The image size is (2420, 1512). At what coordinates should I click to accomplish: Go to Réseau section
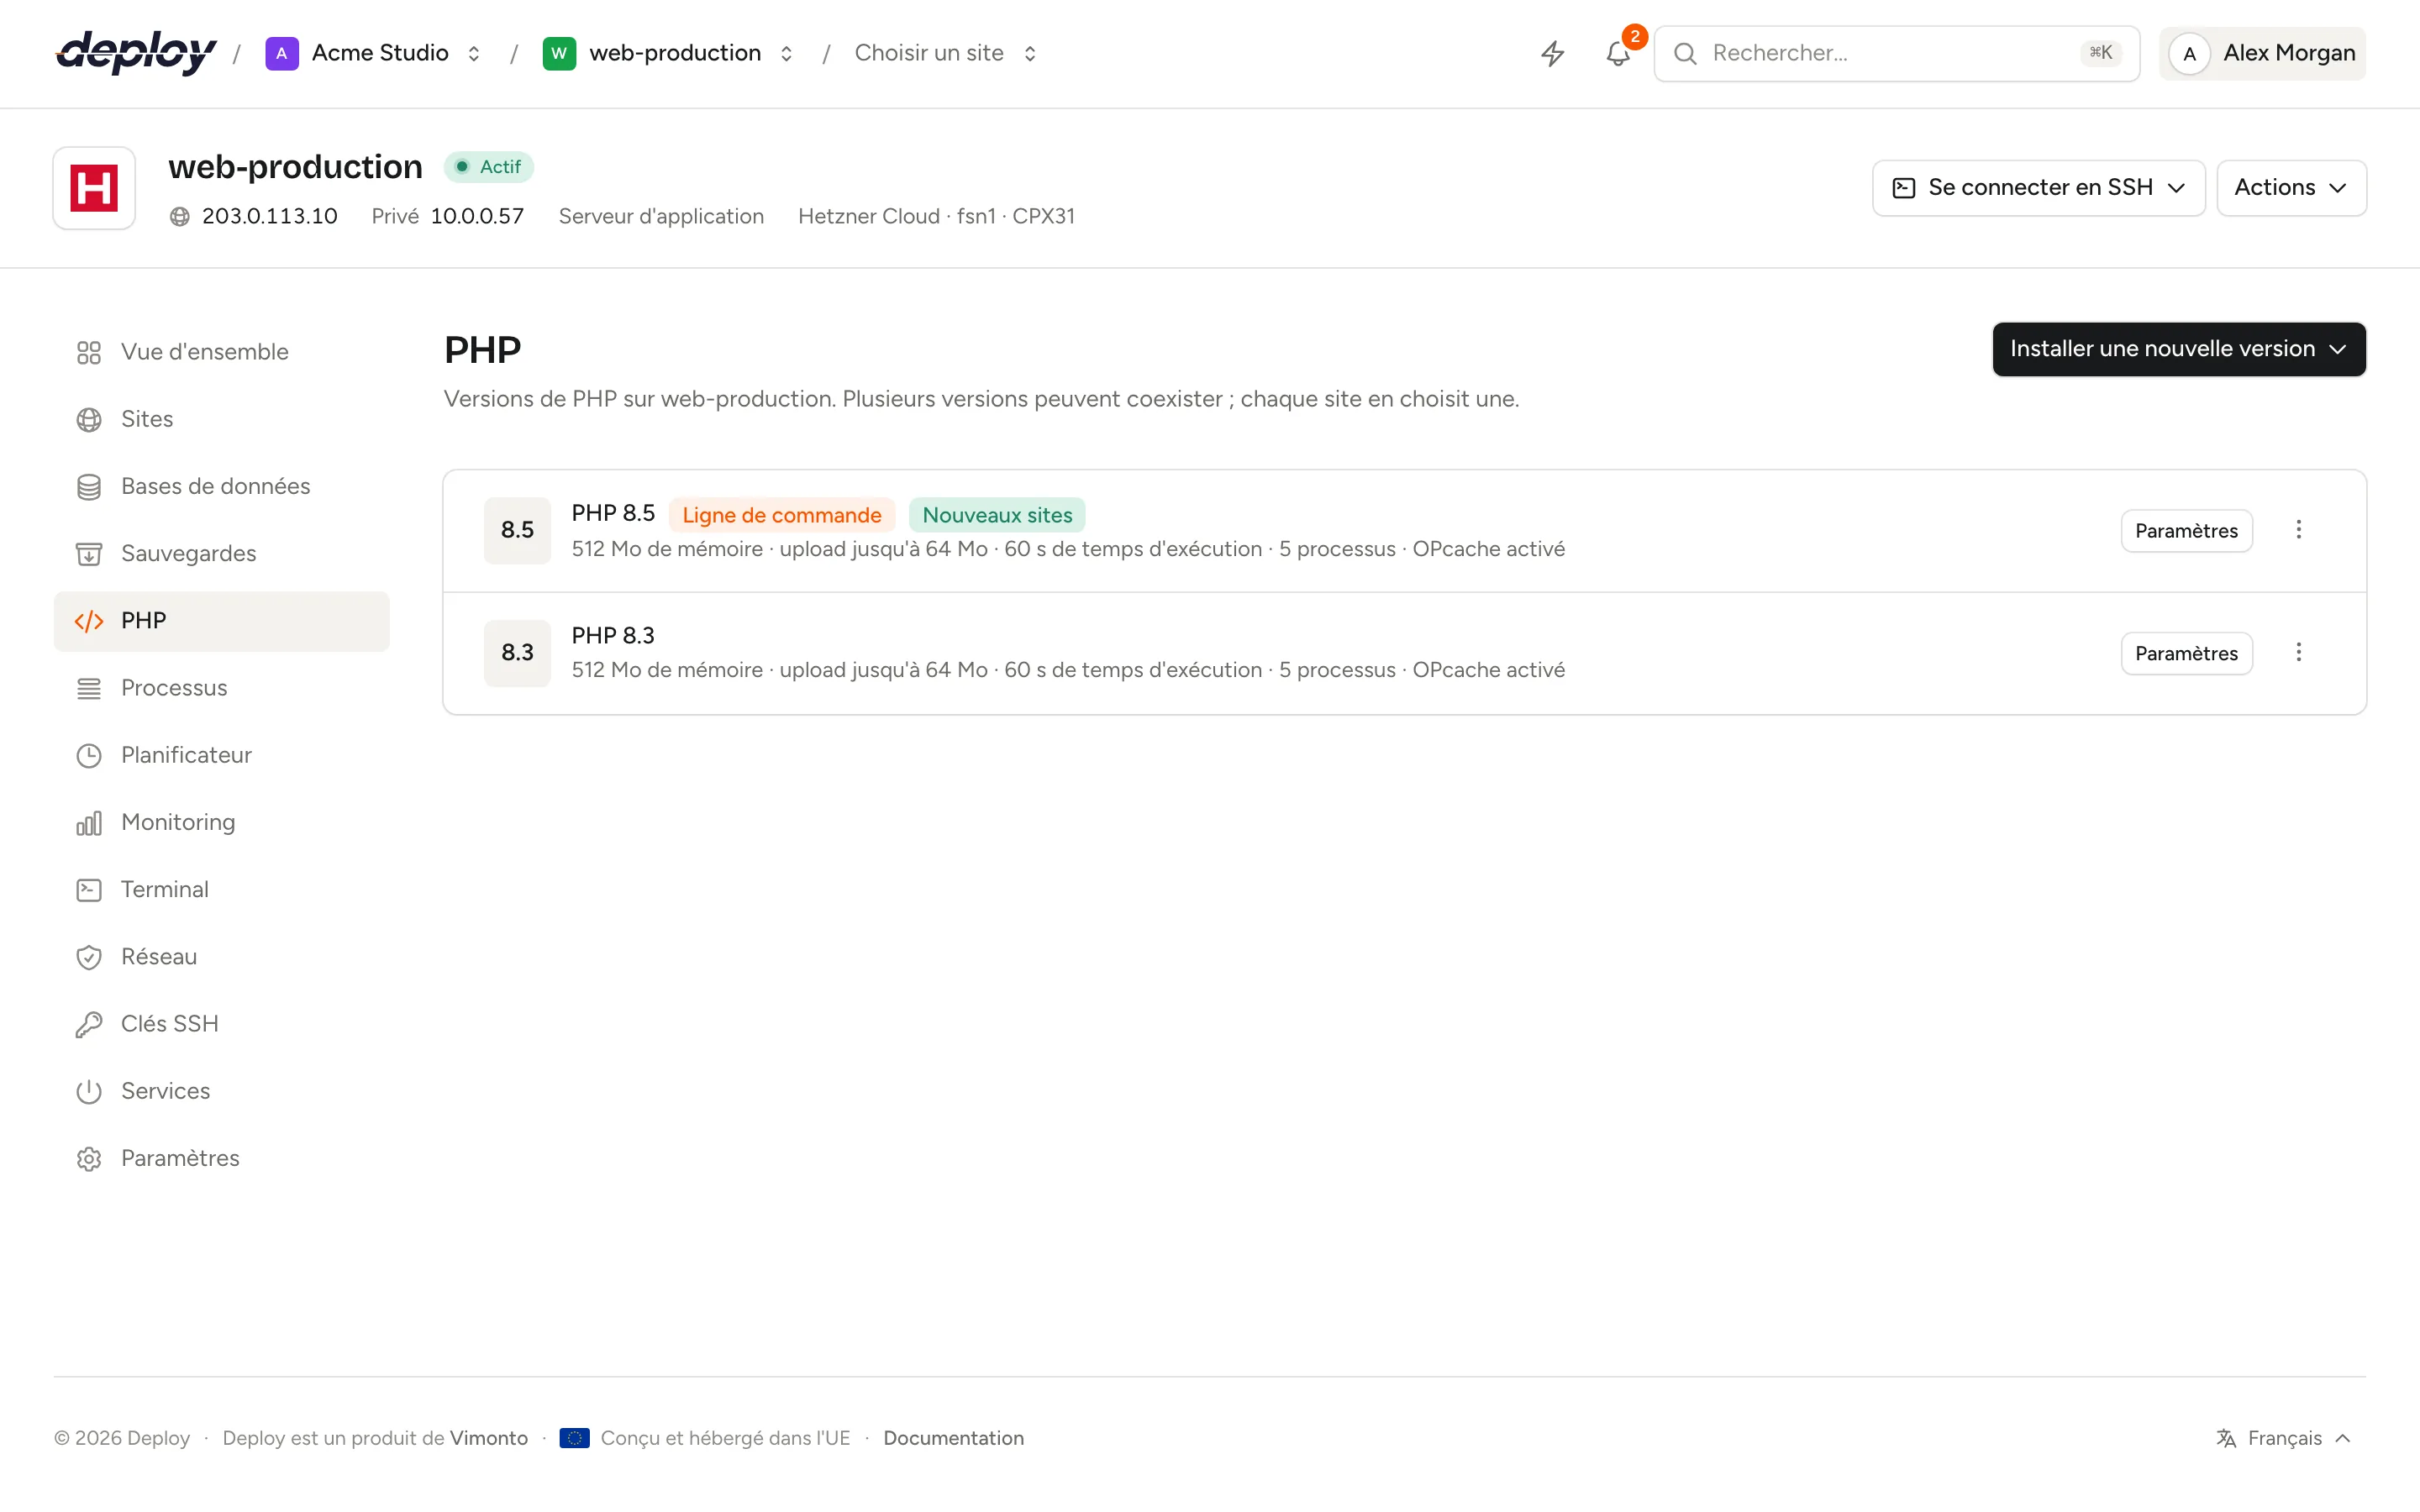pyautogui.click(x=221, y=957)
